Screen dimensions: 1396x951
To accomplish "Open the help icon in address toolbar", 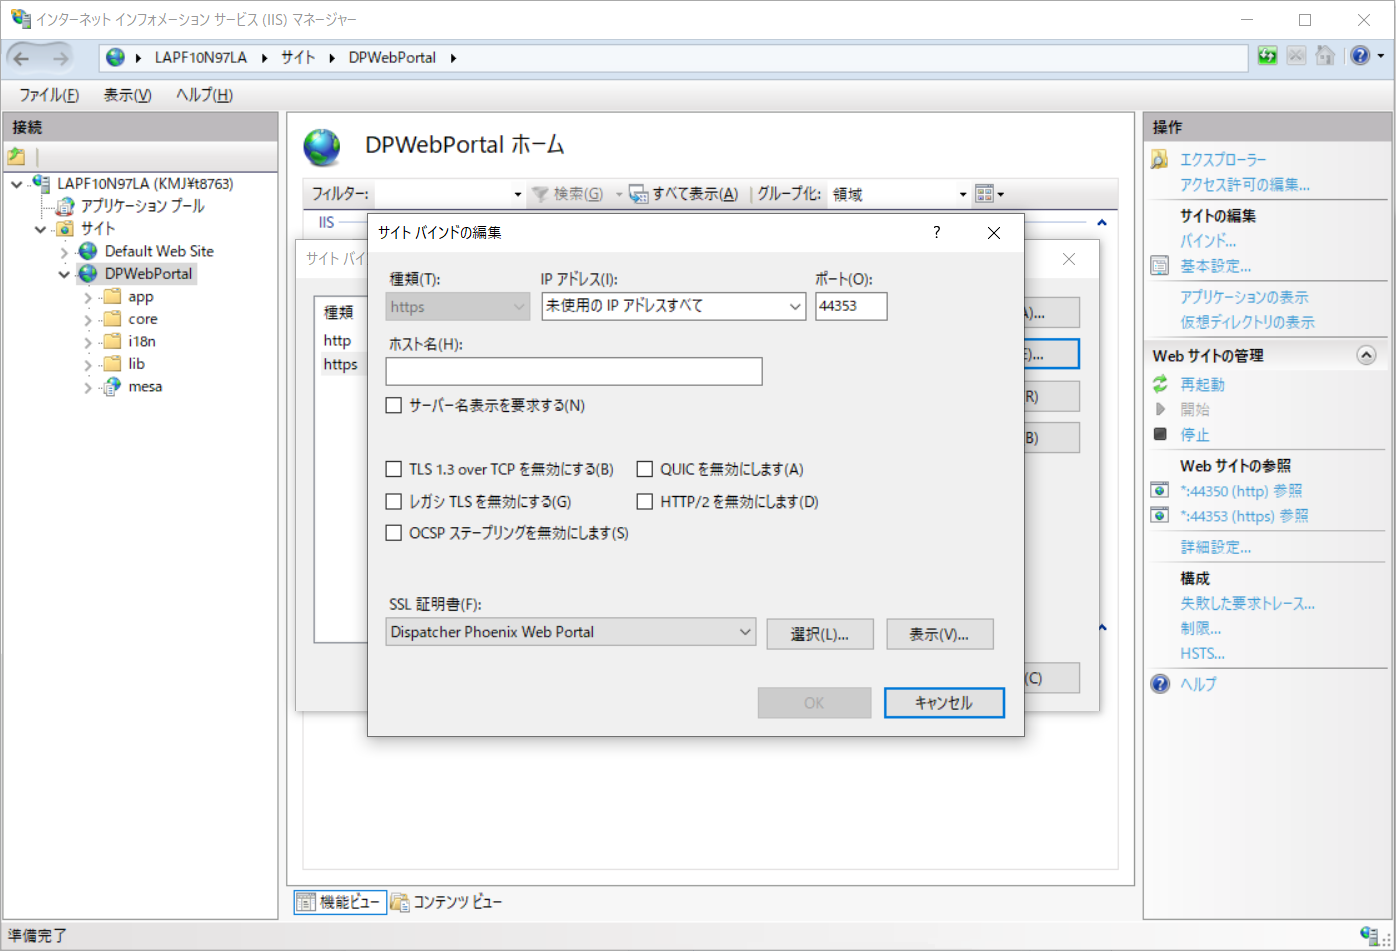I will click(1360, 56).
